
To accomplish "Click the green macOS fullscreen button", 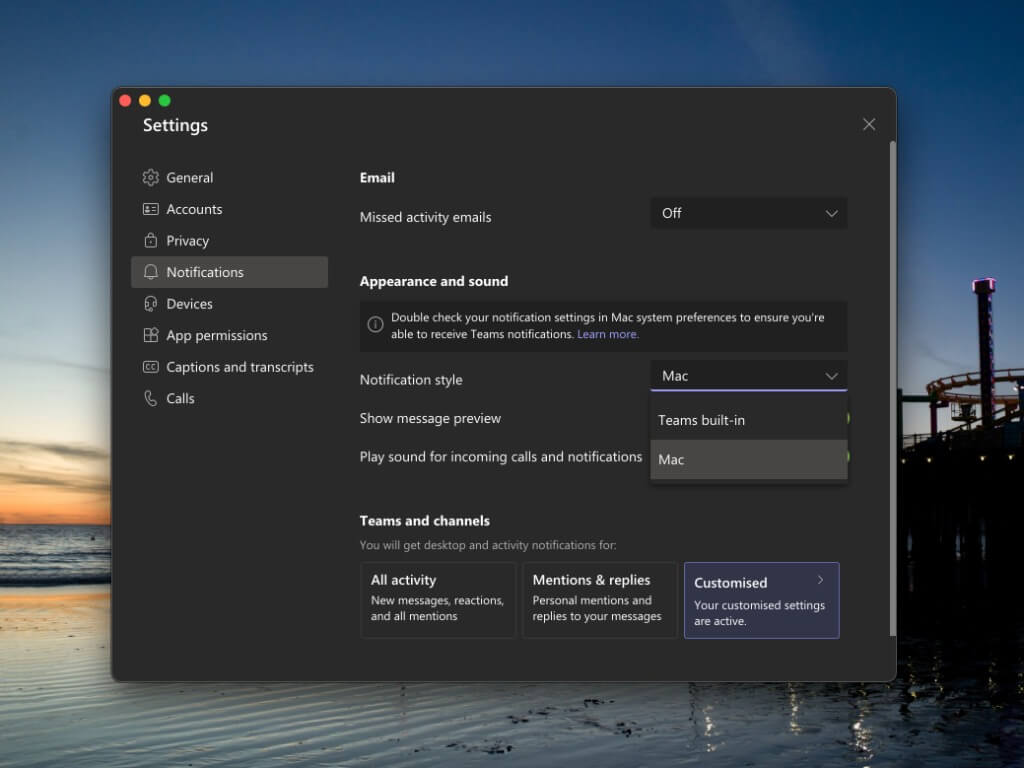I will click(x=164, y=100).
